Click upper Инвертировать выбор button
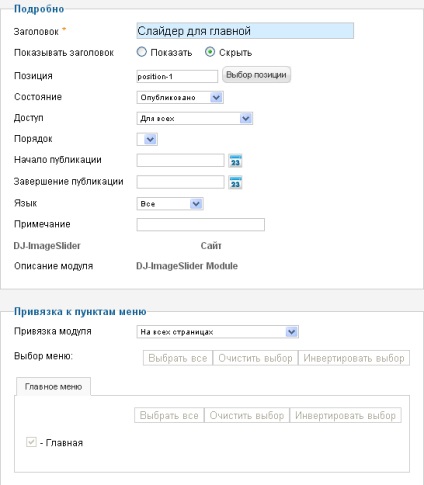 pyautogui.click(x=354, y=358)
